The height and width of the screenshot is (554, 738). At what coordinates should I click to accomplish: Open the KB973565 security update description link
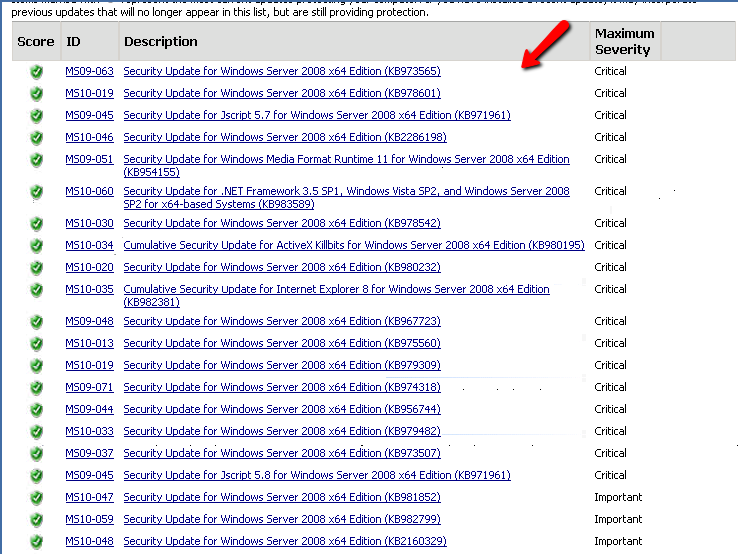(x=282, y=71)
